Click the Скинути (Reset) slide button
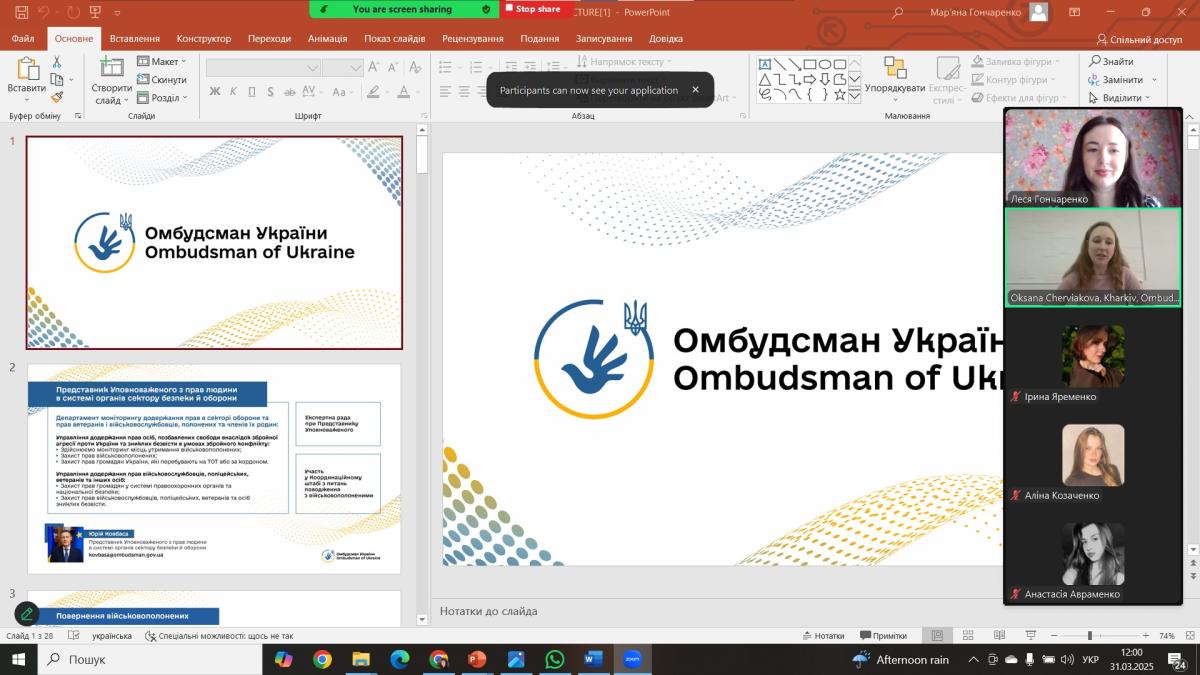This screenshot has width=1200, height=675. point(162,80)
